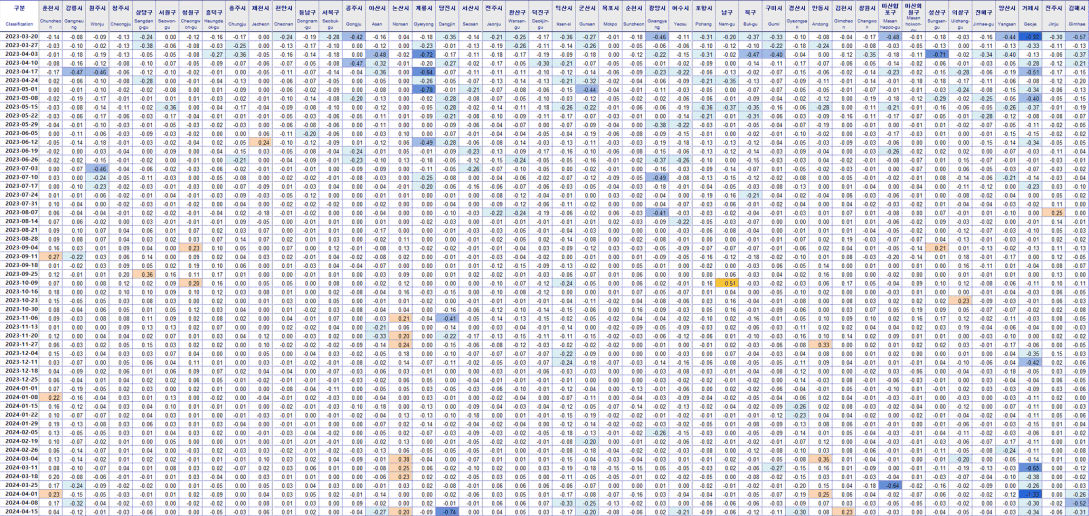The image size is (1089, 516).
Task: Click the Mokpo column header
Action: [x=610, y=15]
